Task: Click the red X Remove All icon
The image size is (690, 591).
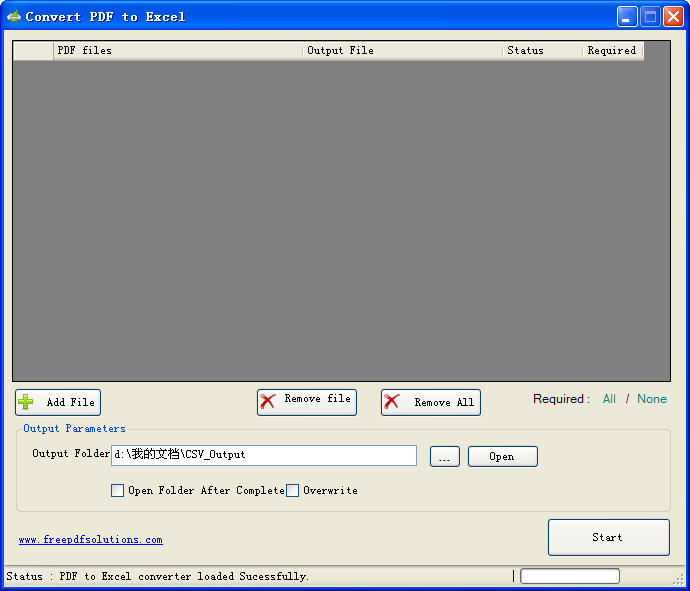Action: coord(393,402)
